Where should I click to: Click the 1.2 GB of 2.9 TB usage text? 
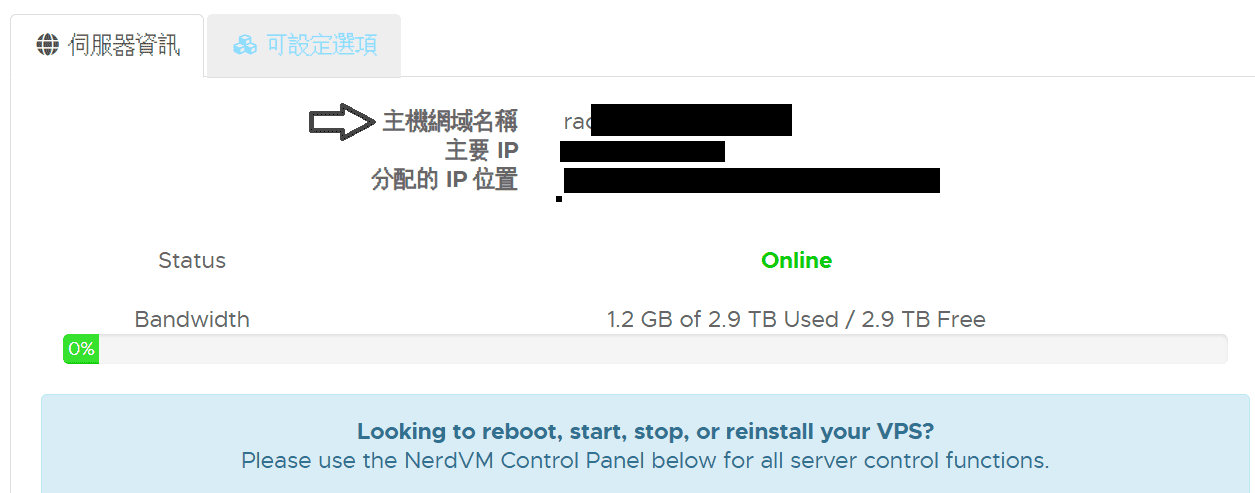(796, 320)
